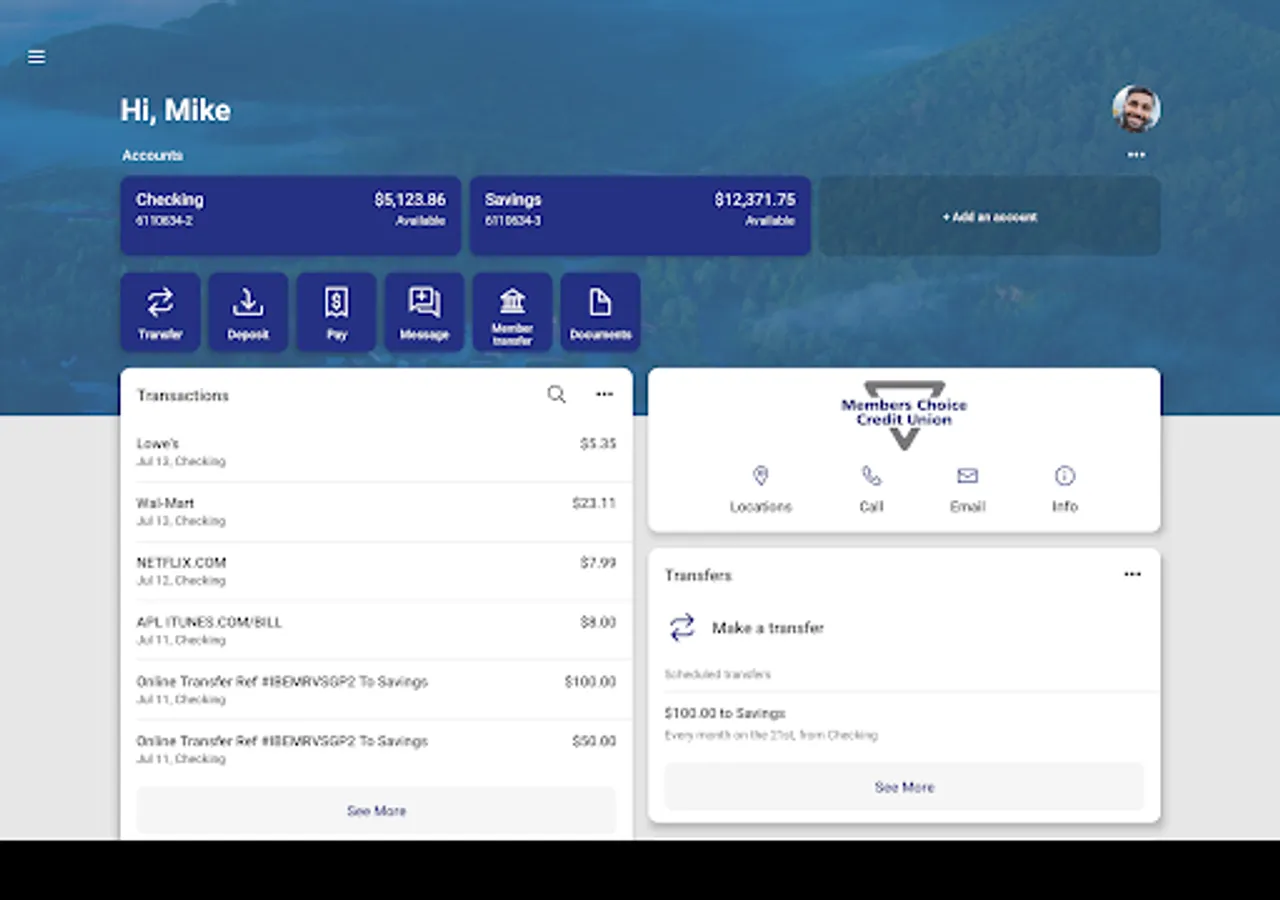This screenshot has height=900, width=1280.
Task: Click the Add an account tile
Action: 989,216
